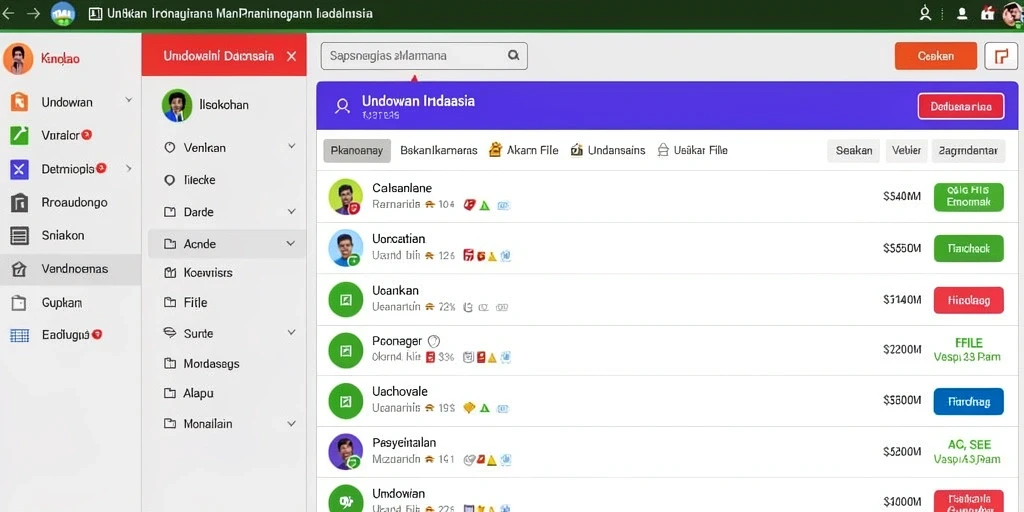The image size is (1024, 512).
Task: Open the round site logo in top bar
Action: tap(63, 13)
